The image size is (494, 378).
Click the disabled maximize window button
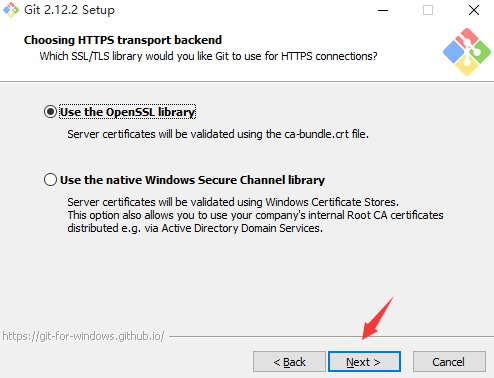pos(428,10)
